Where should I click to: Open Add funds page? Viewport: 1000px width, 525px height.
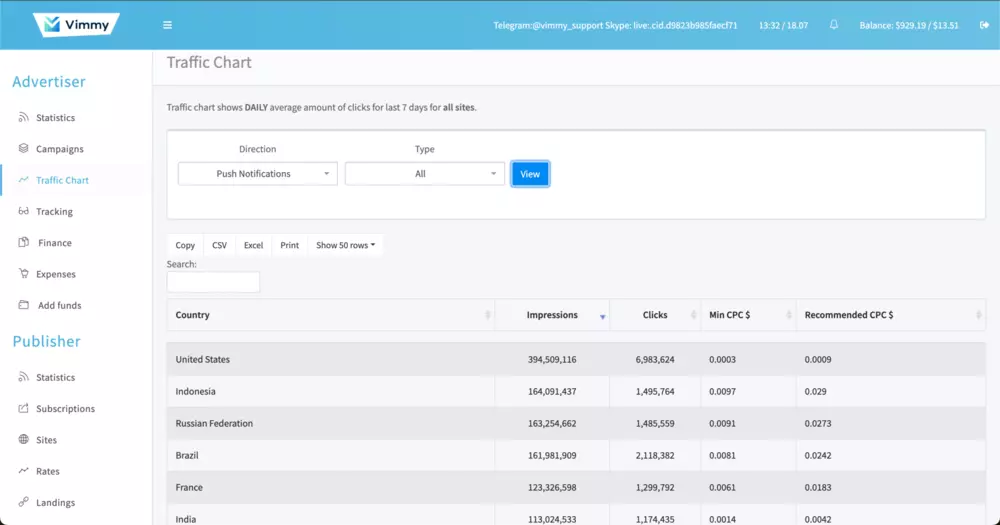59,305
